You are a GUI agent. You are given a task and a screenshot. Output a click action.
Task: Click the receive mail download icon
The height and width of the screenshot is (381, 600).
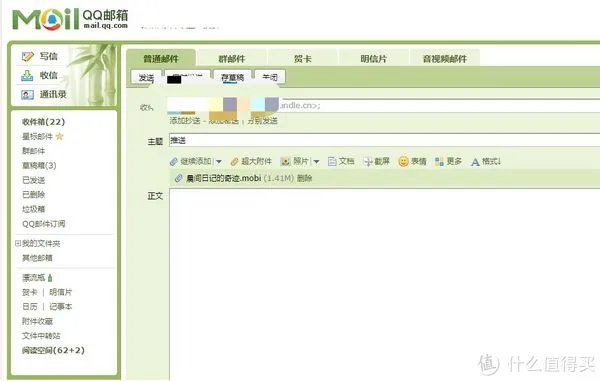click(x=27, y=75)
